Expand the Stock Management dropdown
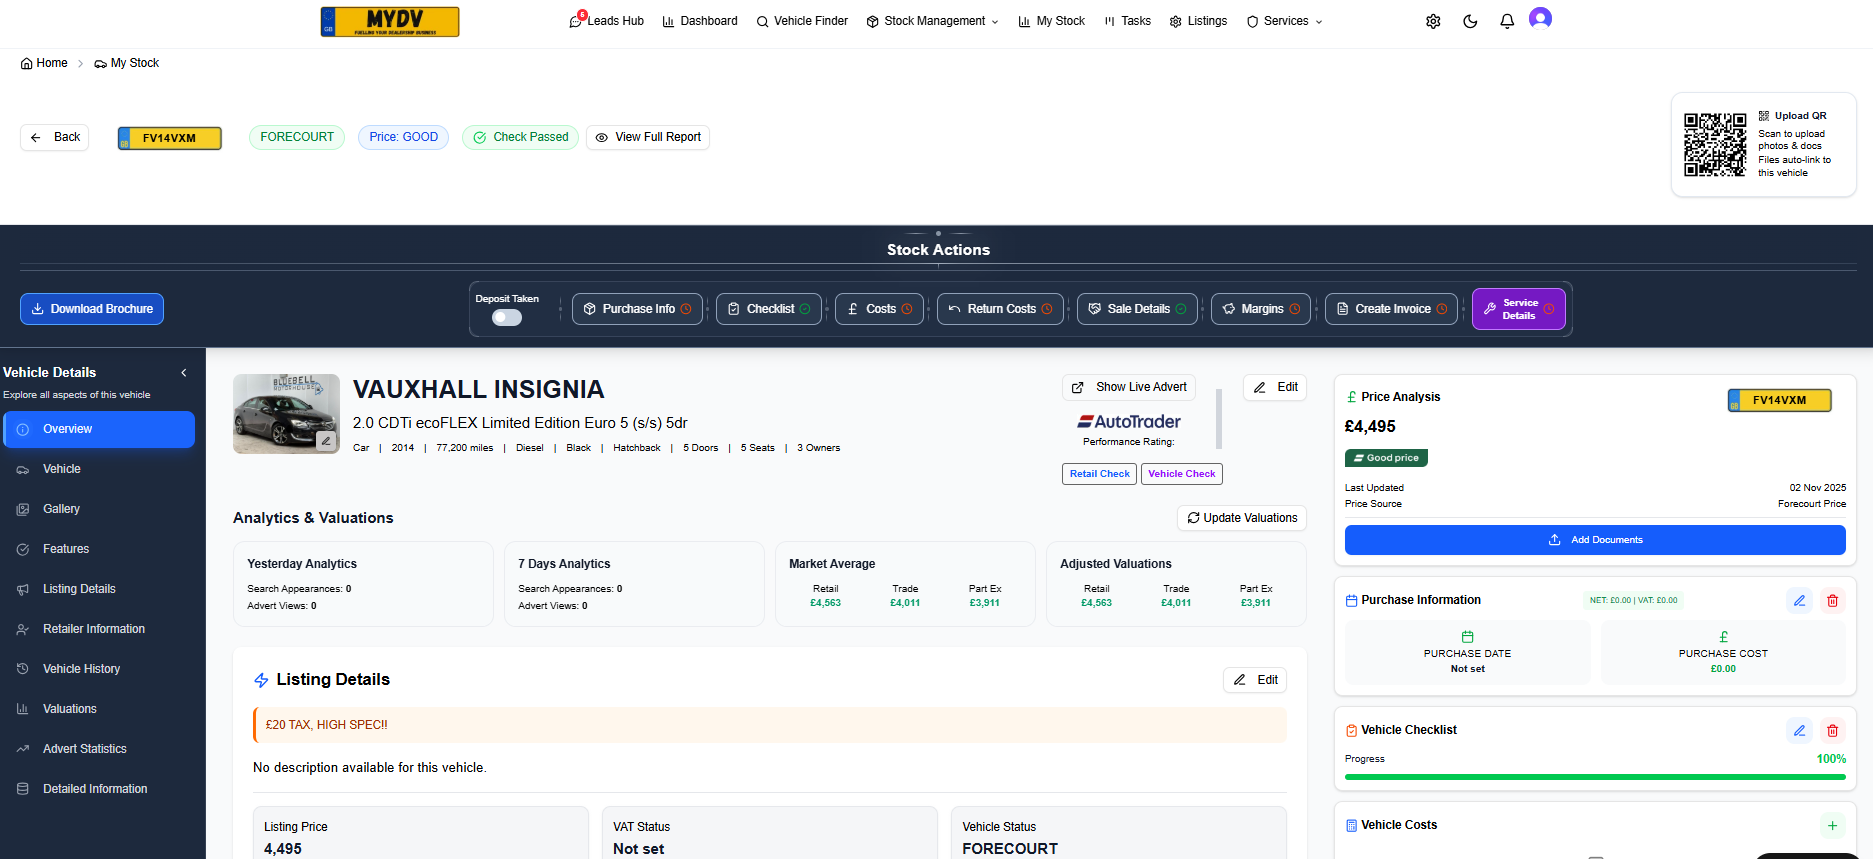The width and height of the screenshot is (1873, 859). tap(932, 21)
